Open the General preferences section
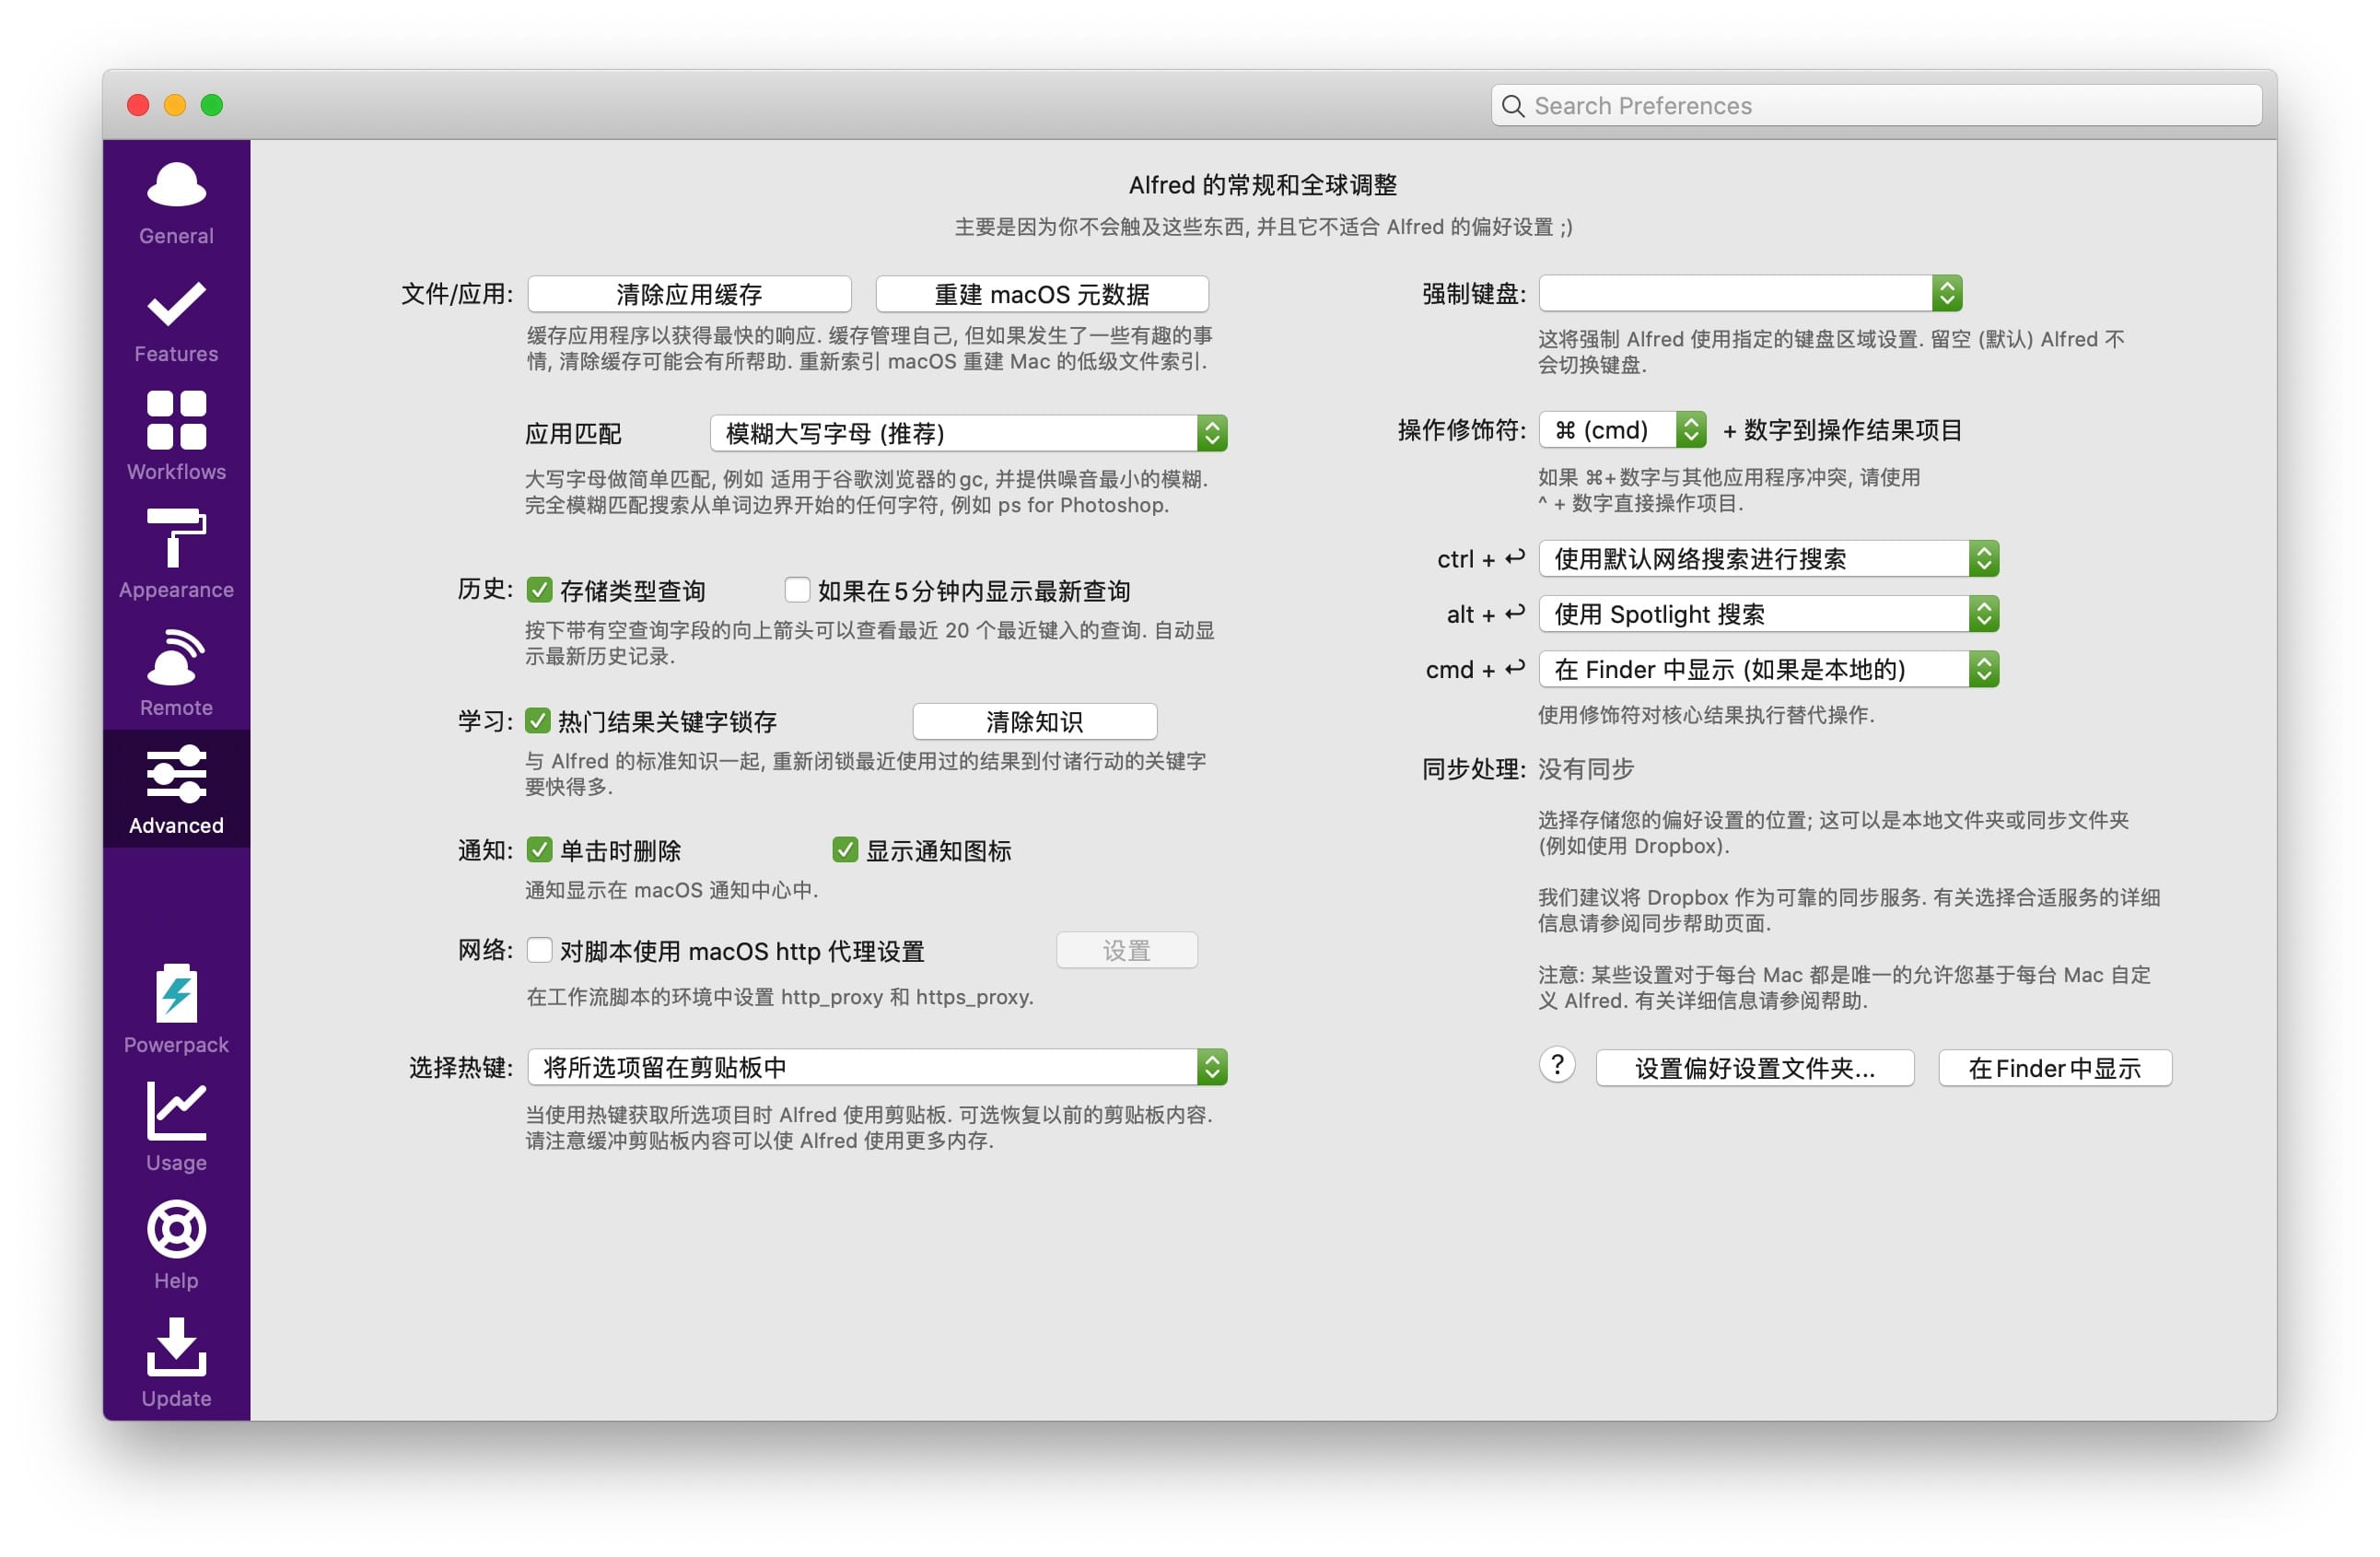 pos(176,200)
